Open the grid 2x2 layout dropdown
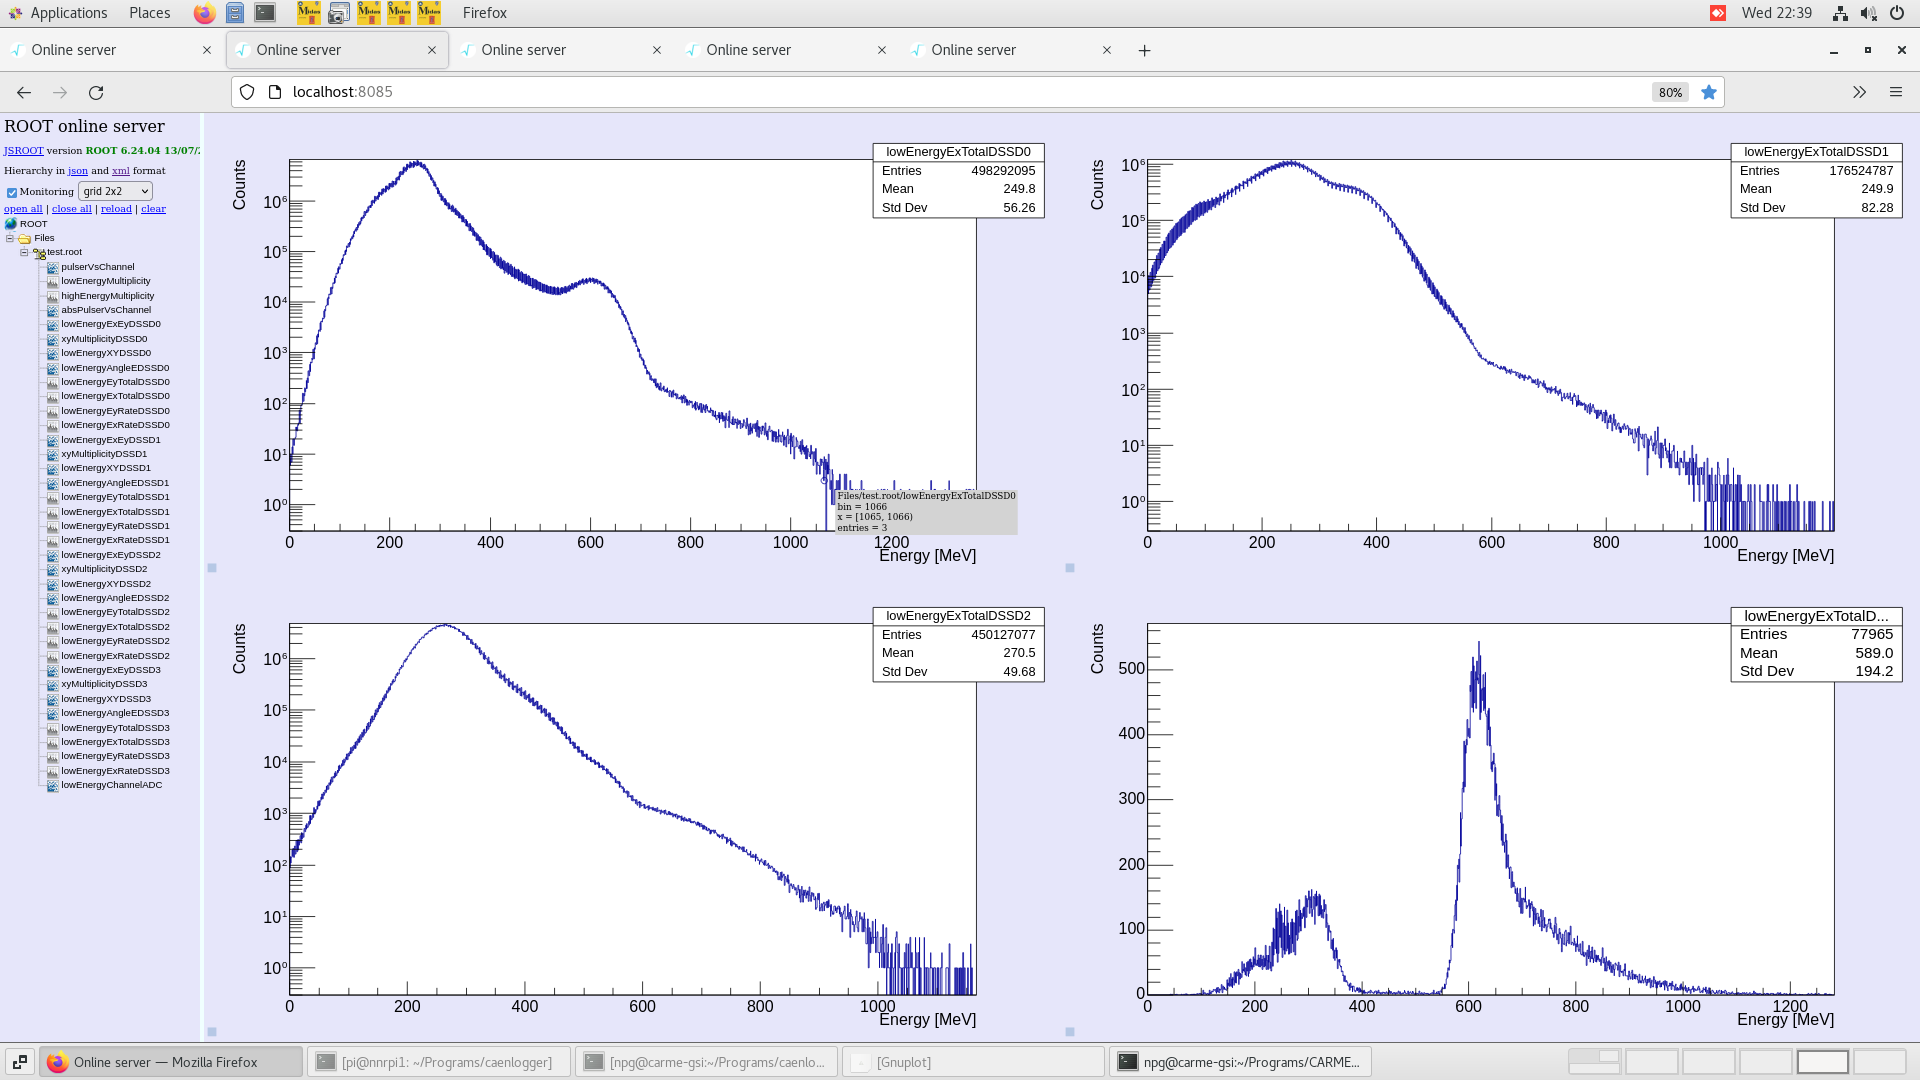Image resolution: width=1920 pixels, height=1080 pixels. coord(115,191)
